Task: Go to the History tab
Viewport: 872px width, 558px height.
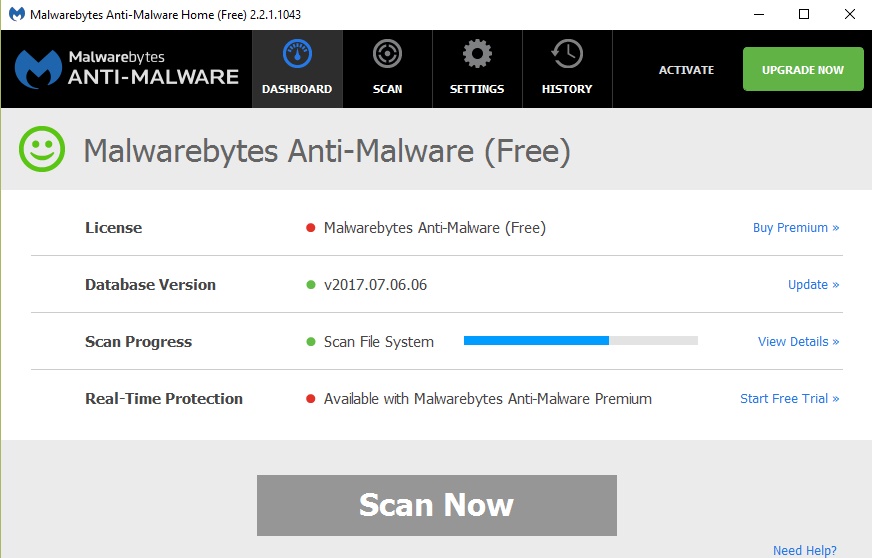Action: [567, 68]
